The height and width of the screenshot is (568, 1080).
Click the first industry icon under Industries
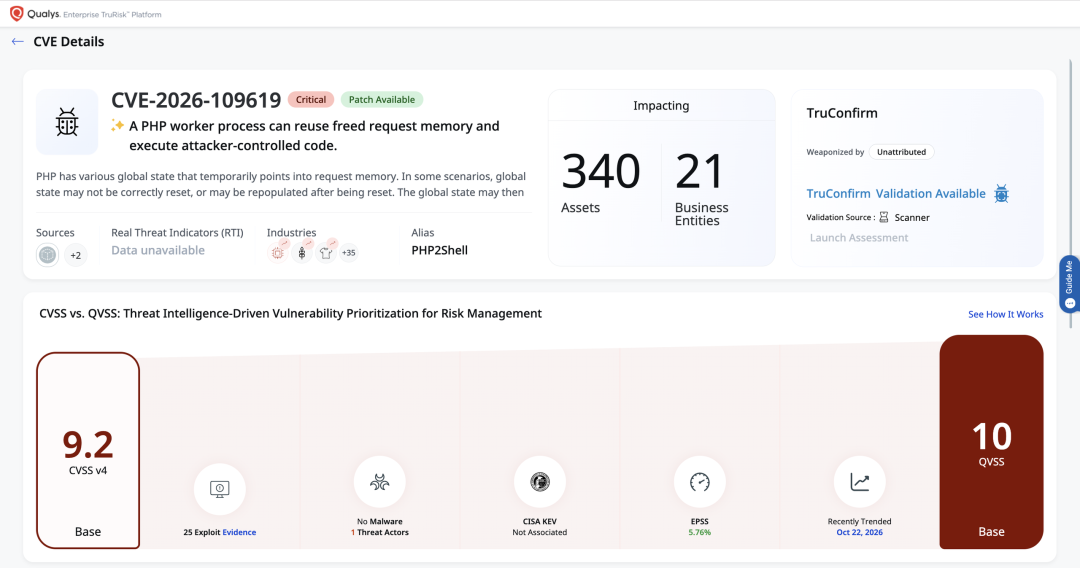278,253
